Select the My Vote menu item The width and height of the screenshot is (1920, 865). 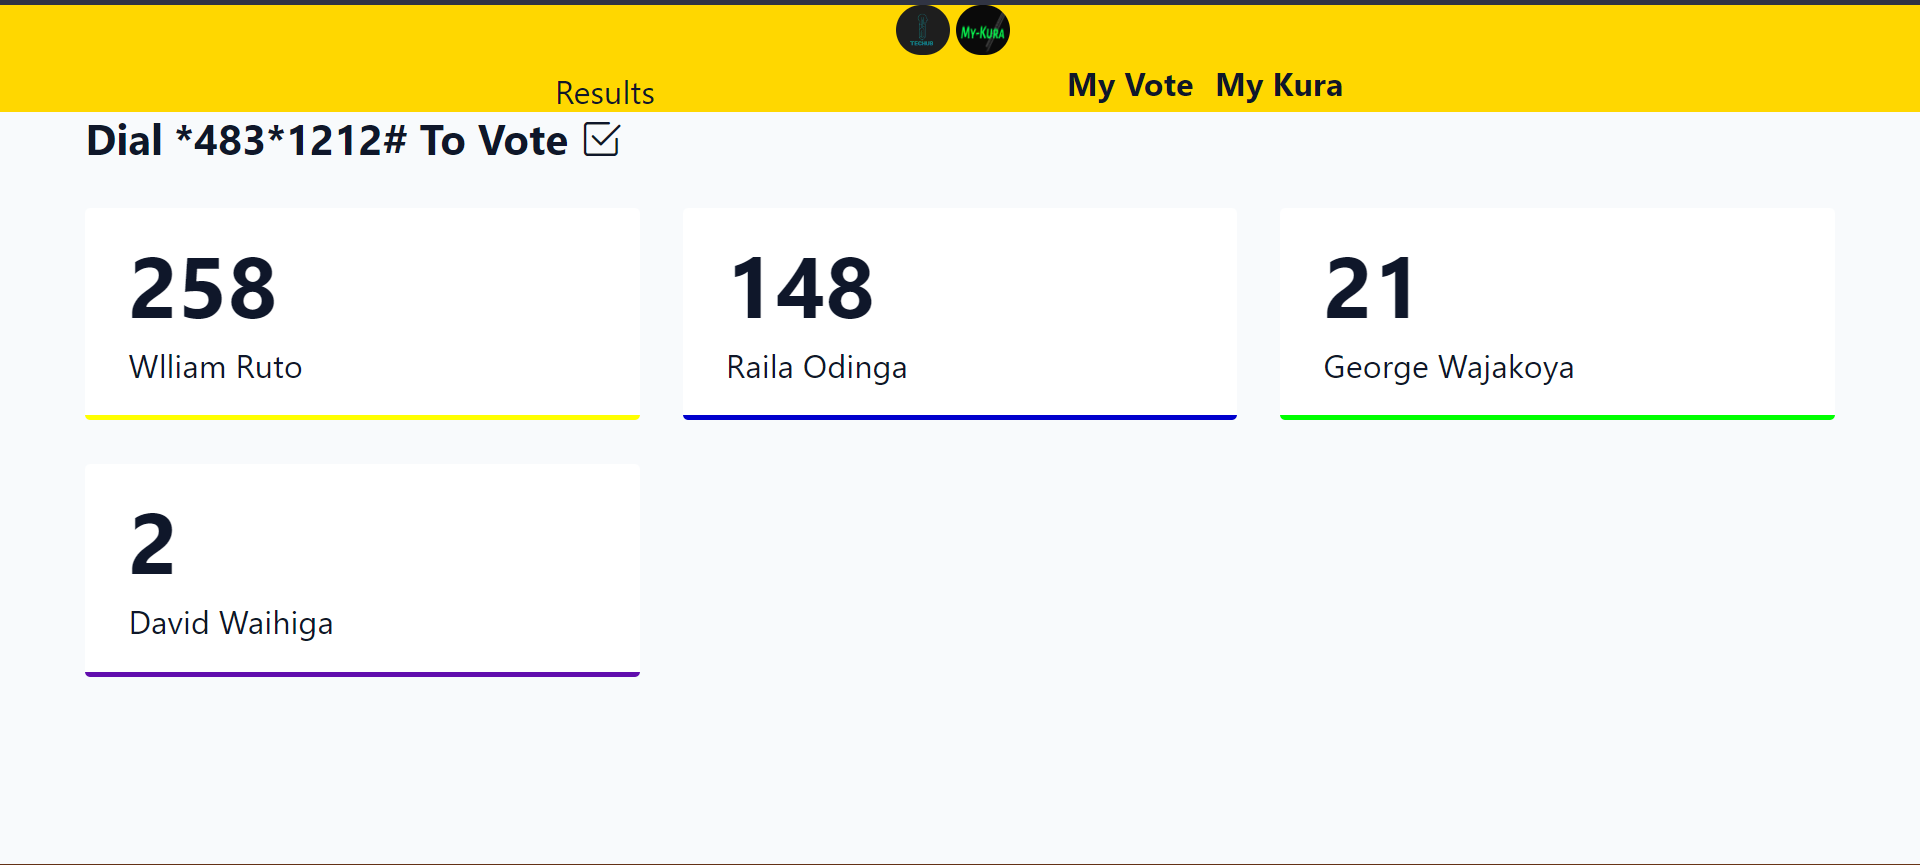coord(1130,85)
